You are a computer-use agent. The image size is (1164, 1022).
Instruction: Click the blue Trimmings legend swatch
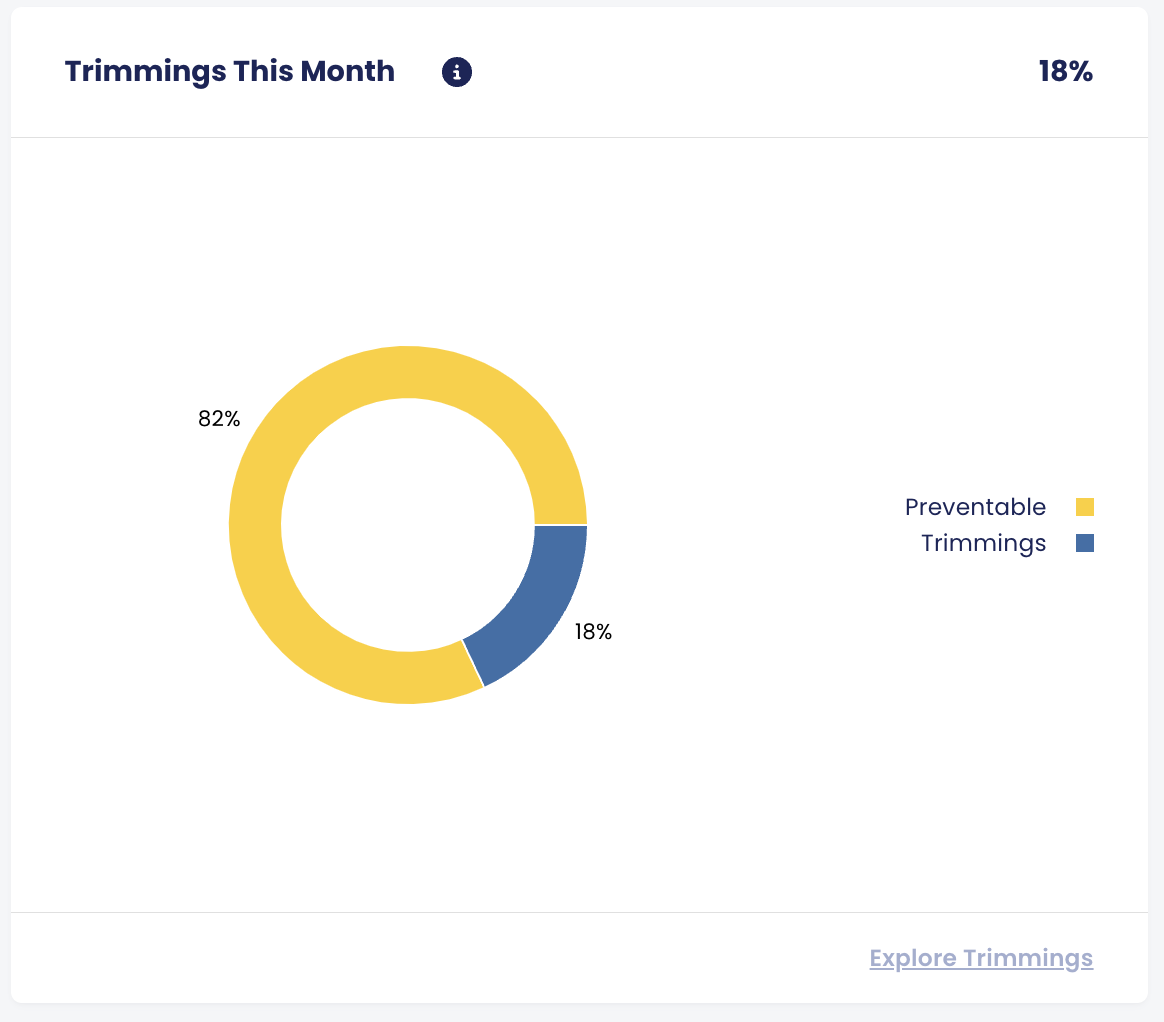(x=1085, y=543)
